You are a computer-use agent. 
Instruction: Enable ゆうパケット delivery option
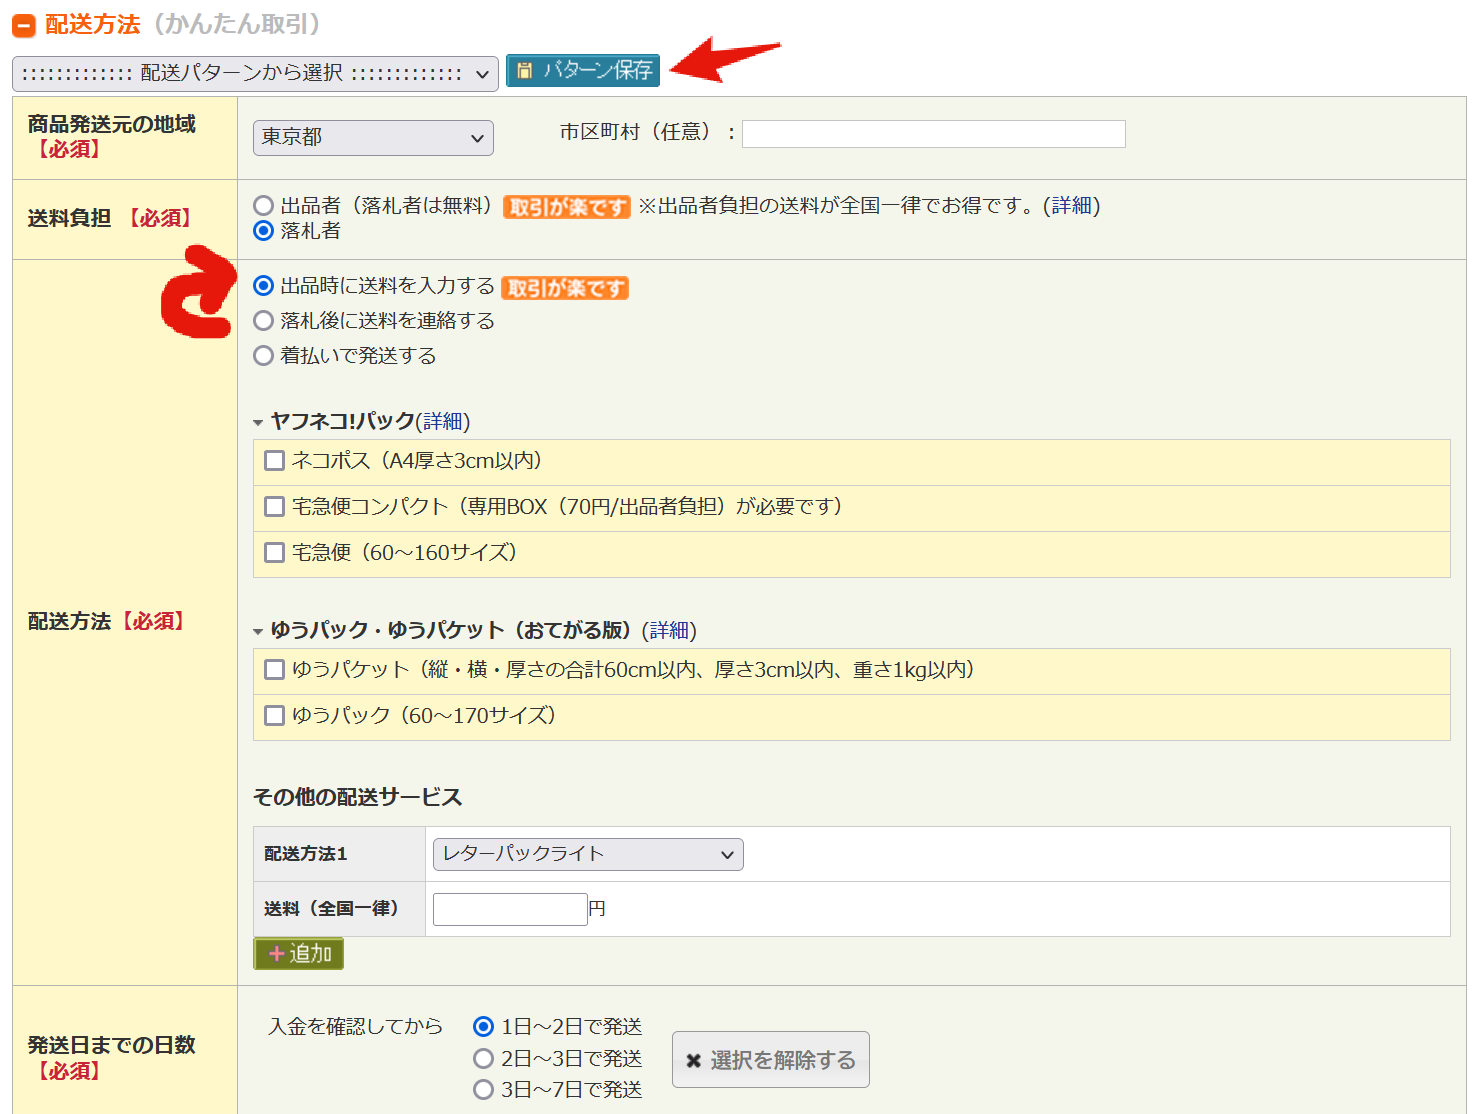point(274,669)
